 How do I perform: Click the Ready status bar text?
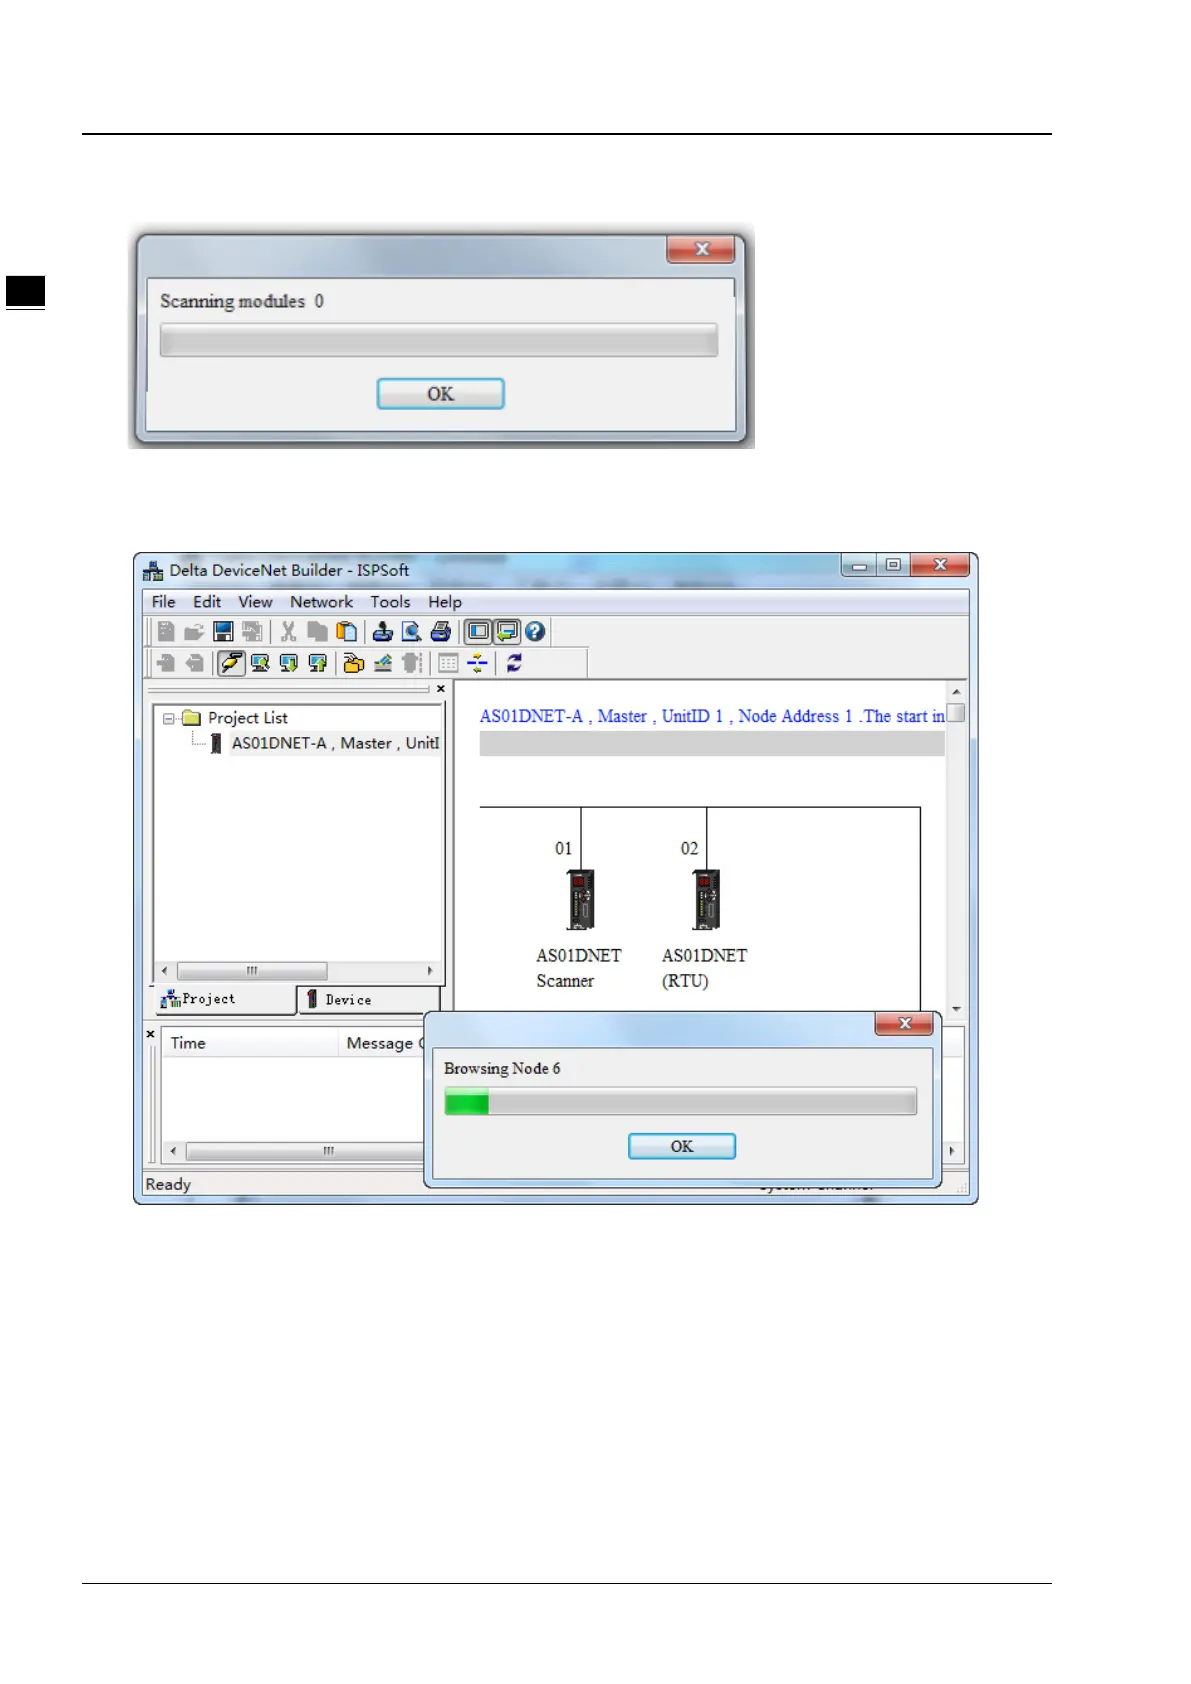pyautogui.click(x=168, y=1184)
